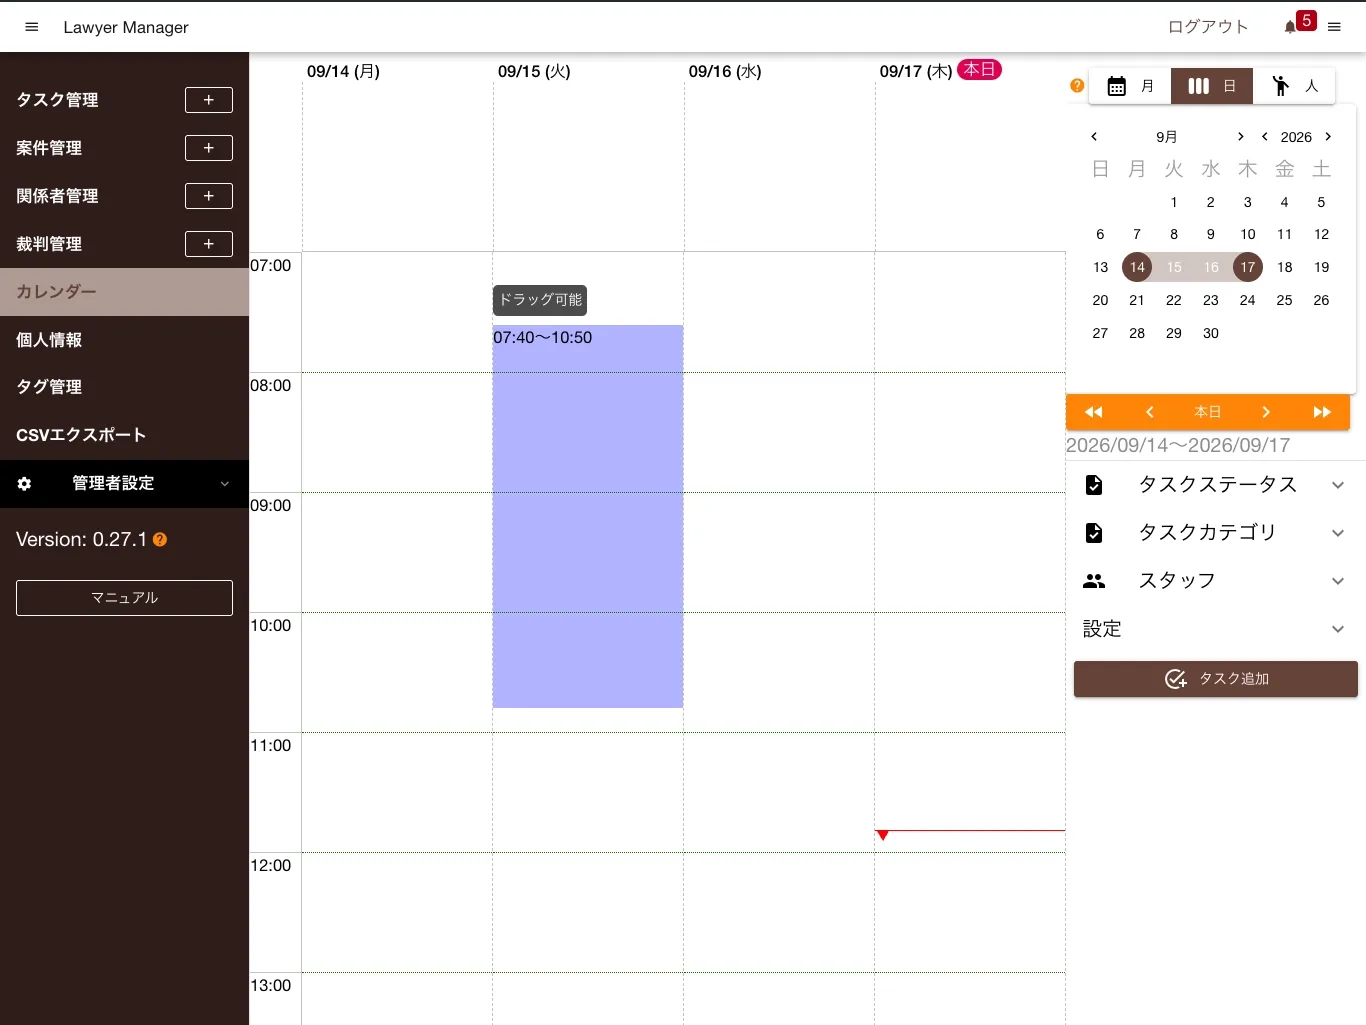Select day 14 in the mini calendar
Image resolution: width=1366 pixels, height=1025 pixels.
click(x=1137, y=267)
